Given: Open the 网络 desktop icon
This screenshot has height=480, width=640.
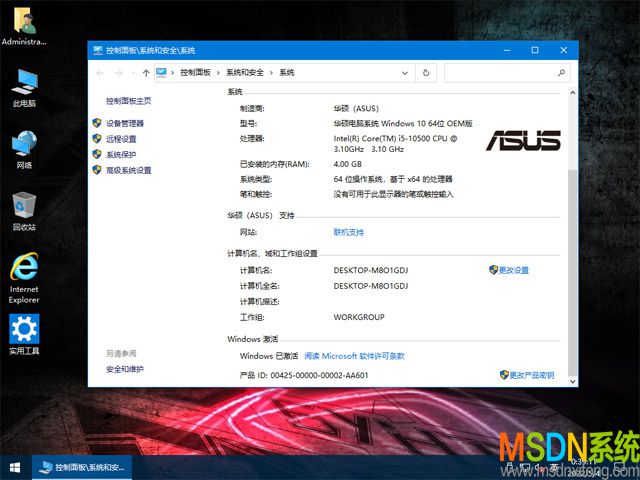Looking at the screenshot, I should [x=24, y=150].
